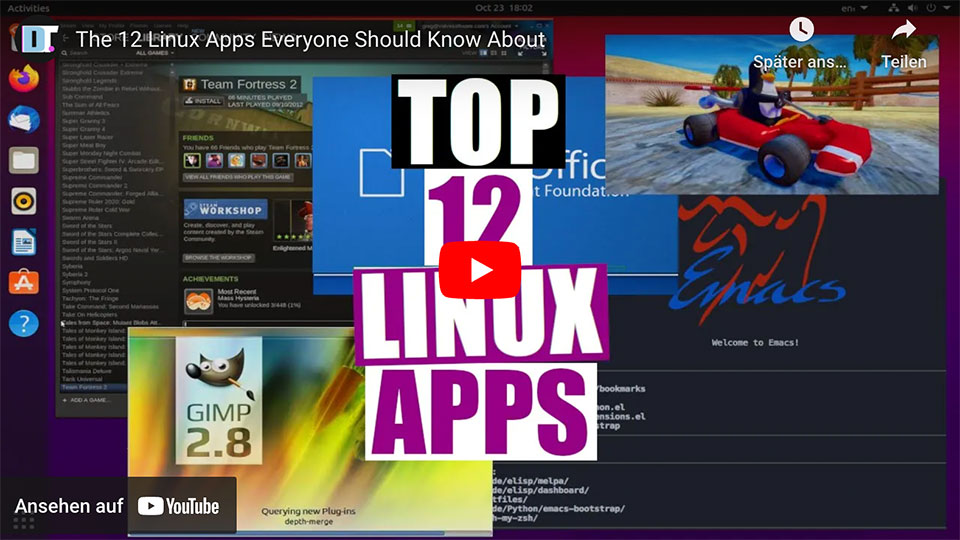Open Firefox from the Ubuntu dock
Screen dimensions: 960x540
tap(24, 79)
